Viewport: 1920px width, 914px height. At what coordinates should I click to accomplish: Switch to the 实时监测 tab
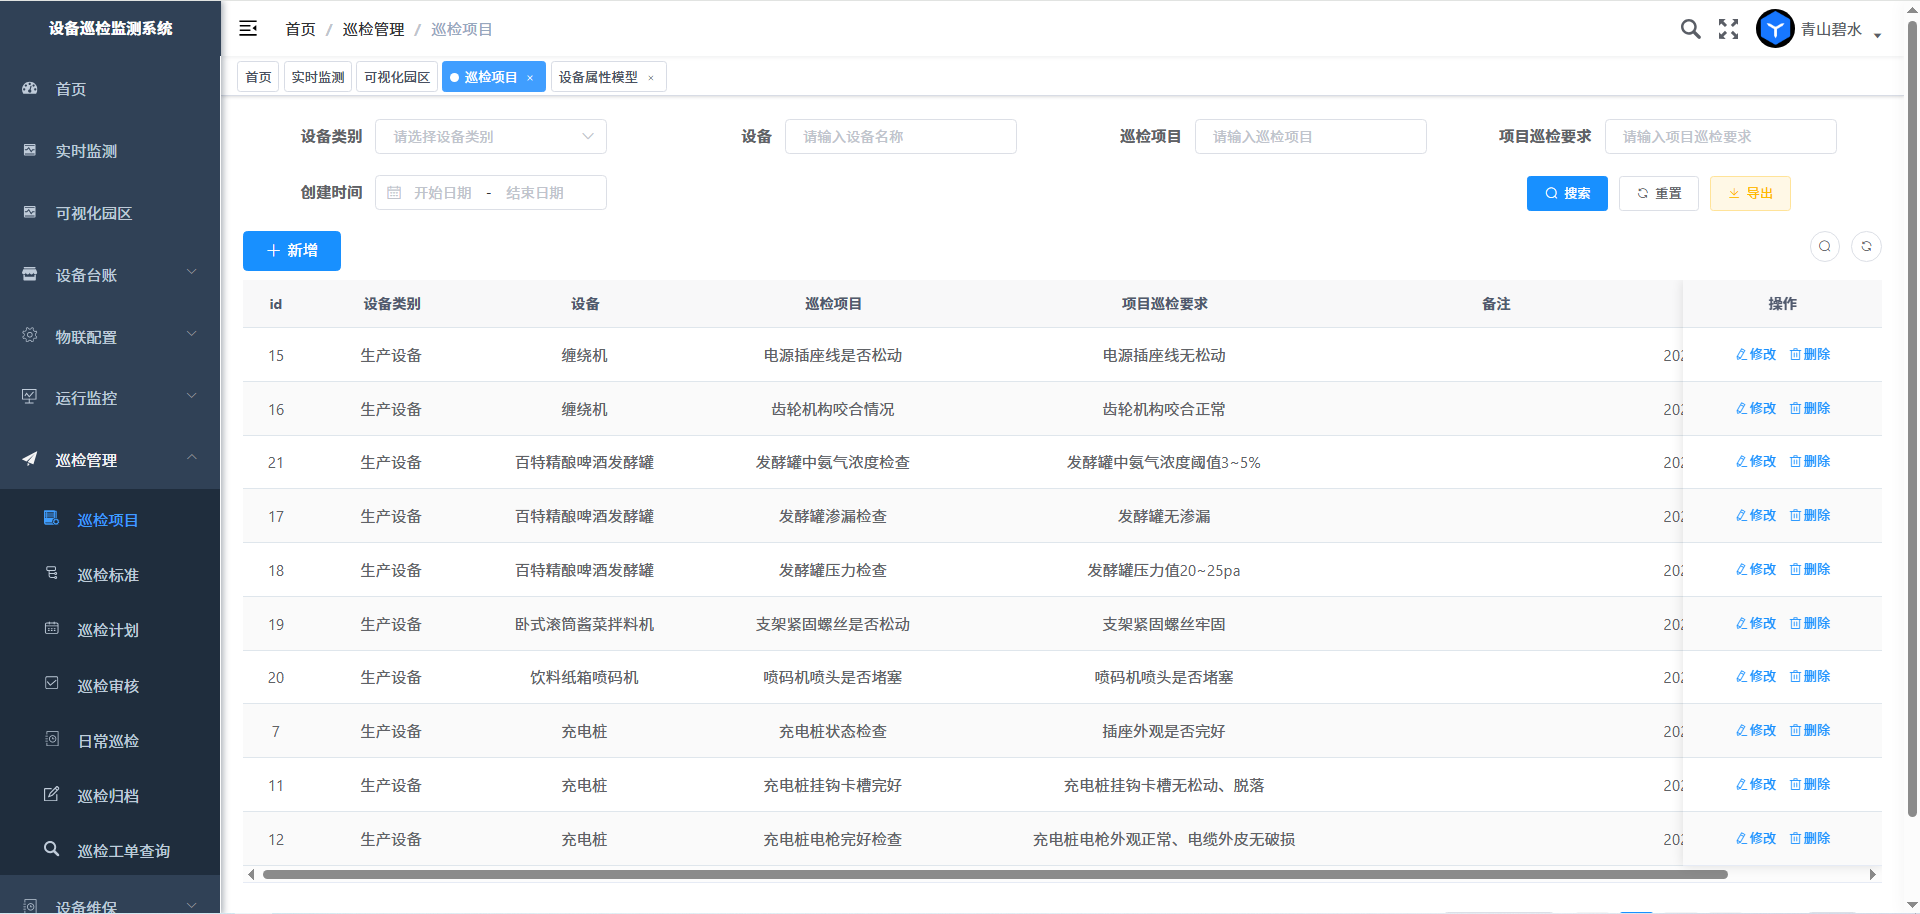[318, 77]
